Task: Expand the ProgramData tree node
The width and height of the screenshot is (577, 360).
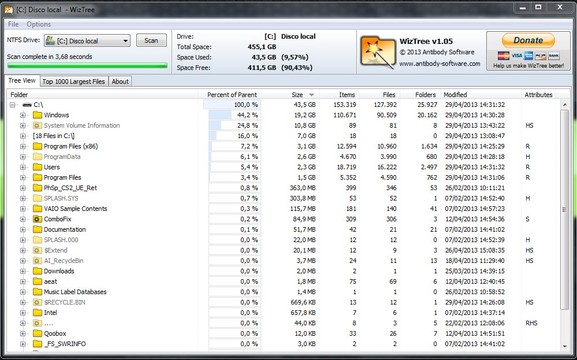Action: pyautogui.click(x=23, y=157)
